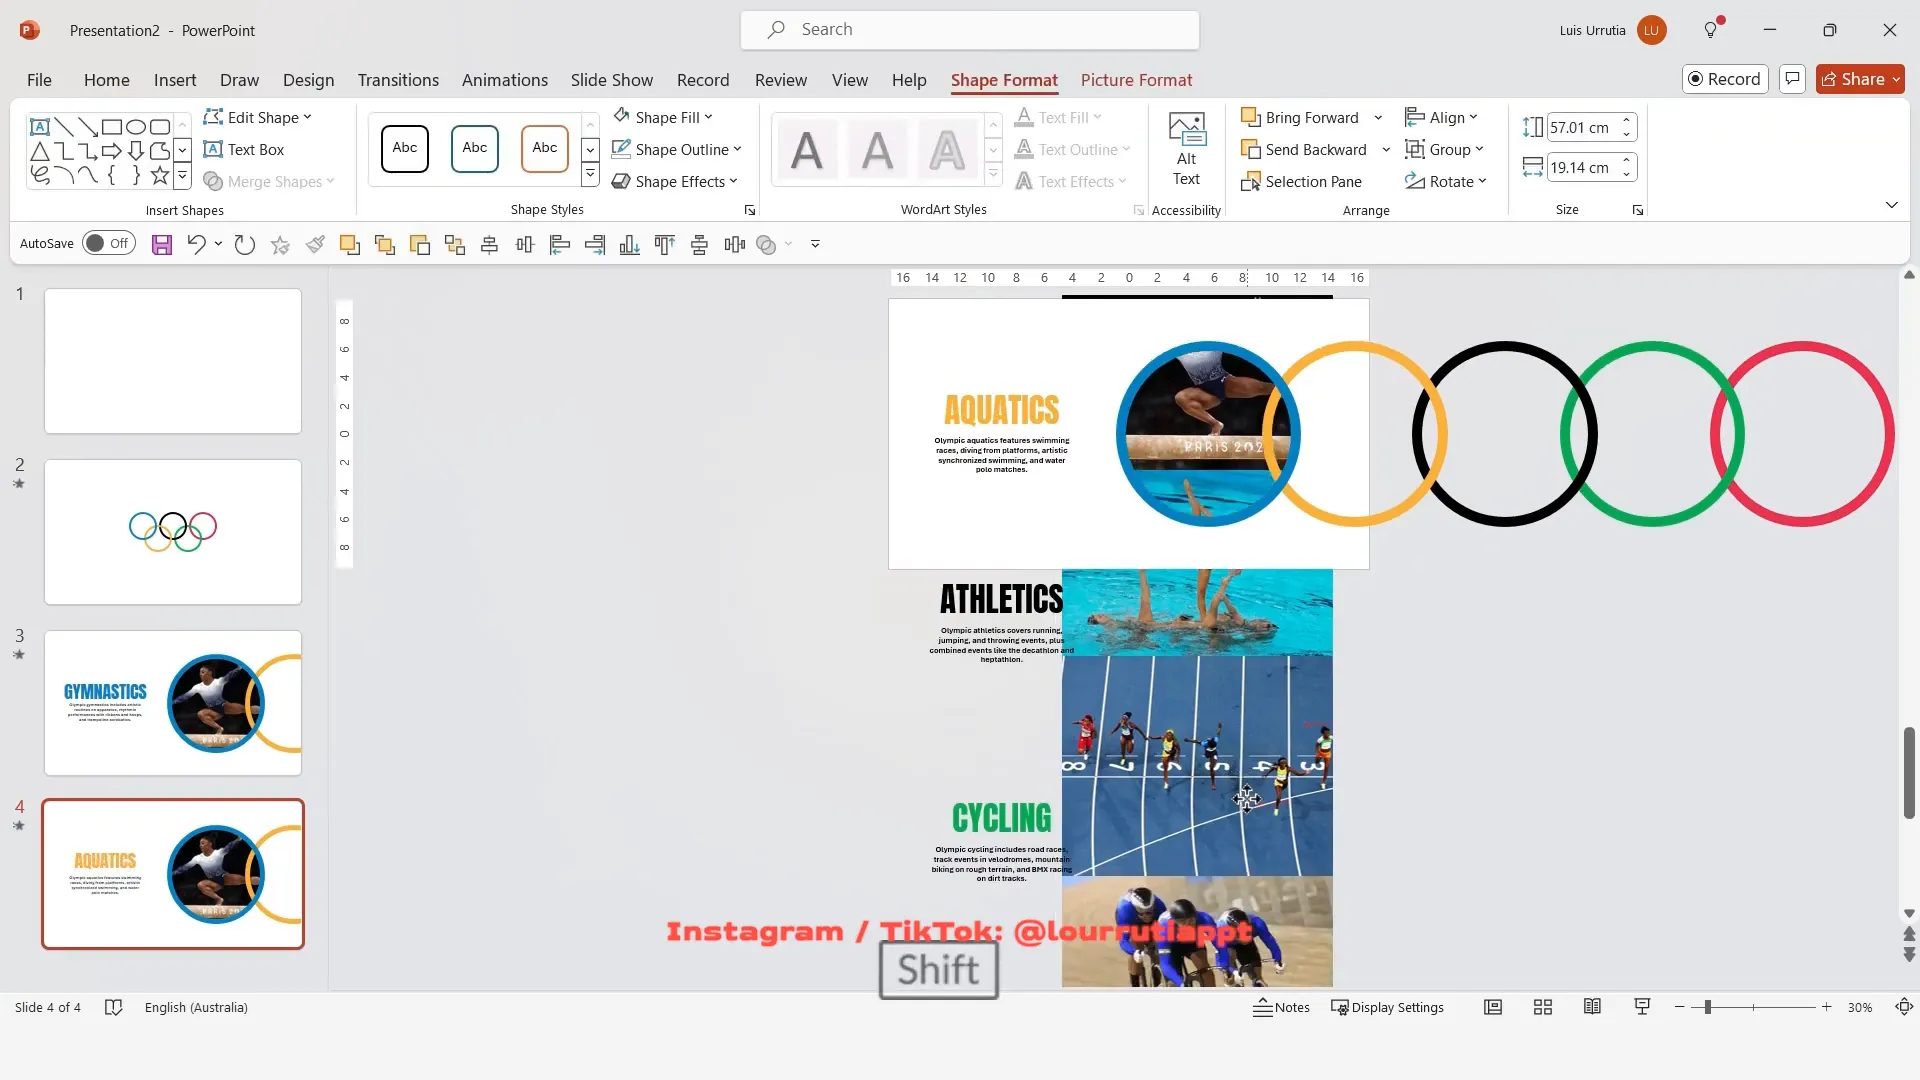
Task: Click the Share button
Action: click(x=1860, y=79)
